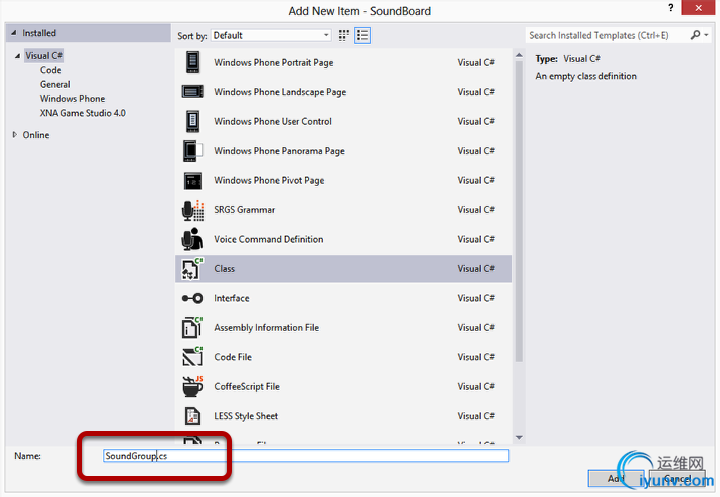Screen dimensions: 720x497
Task: Click the search magnifier icon
Action: coord(695,35)
